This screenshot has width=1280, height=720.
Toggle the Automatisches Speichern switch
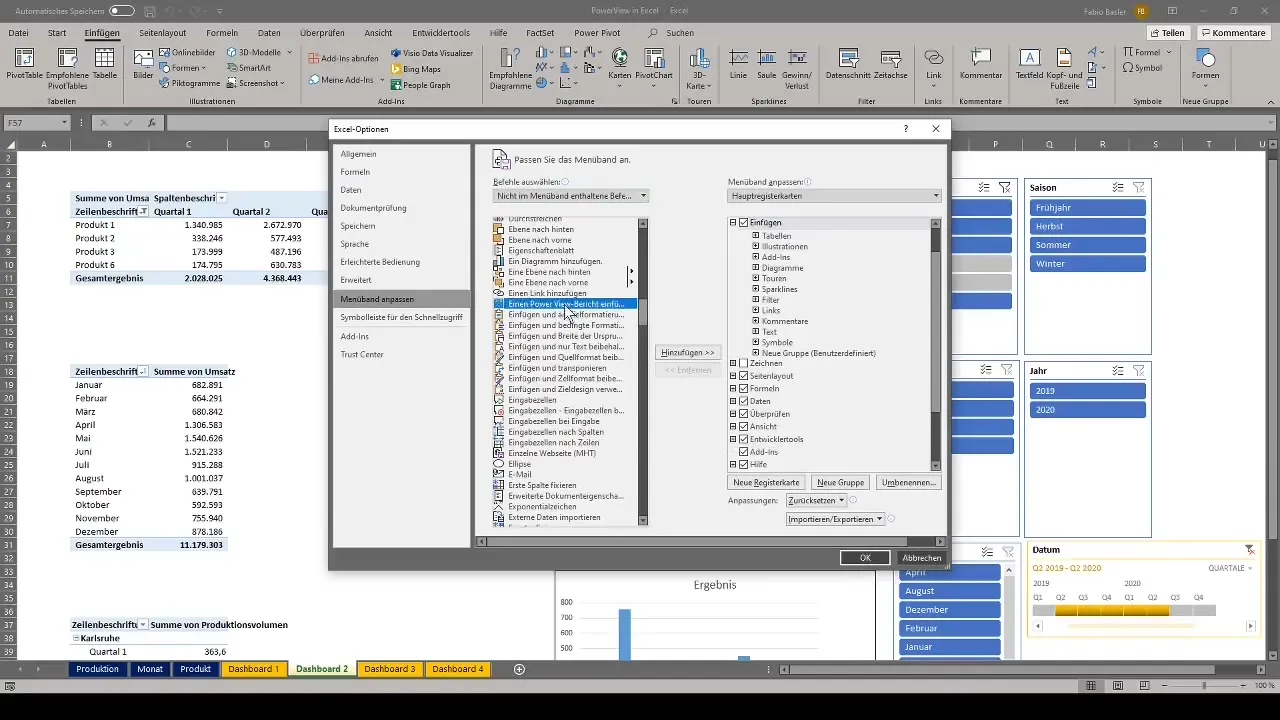click(x=122, y=11)
